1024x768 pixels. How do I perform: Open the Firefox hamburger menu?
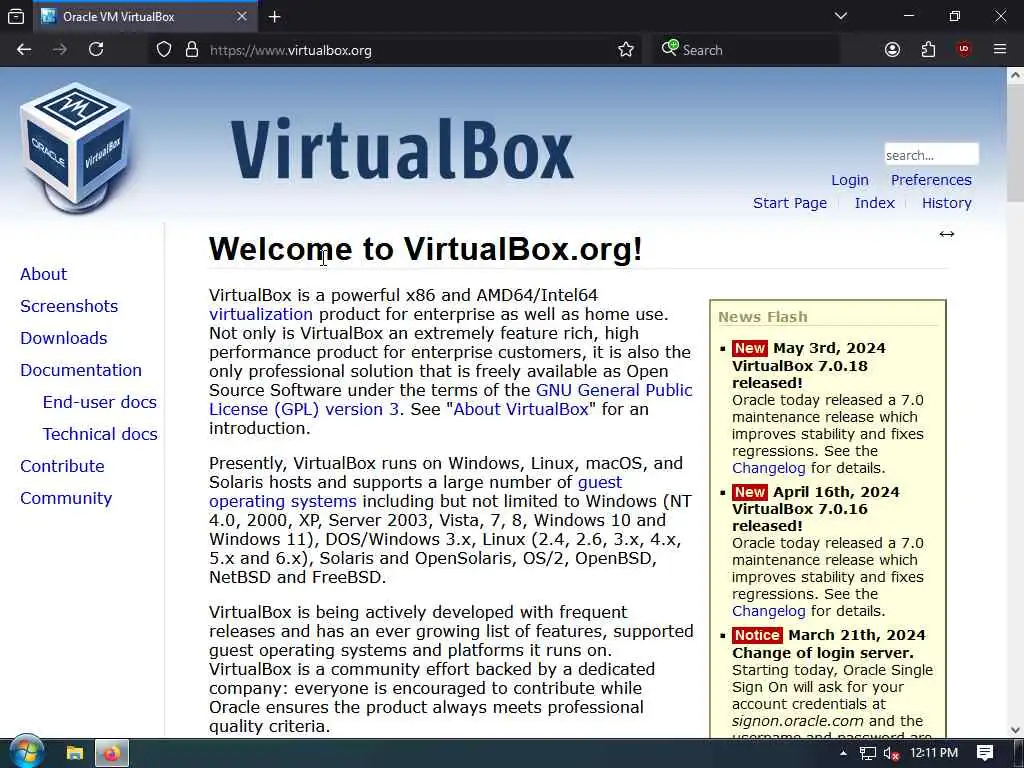[1000, 50]
